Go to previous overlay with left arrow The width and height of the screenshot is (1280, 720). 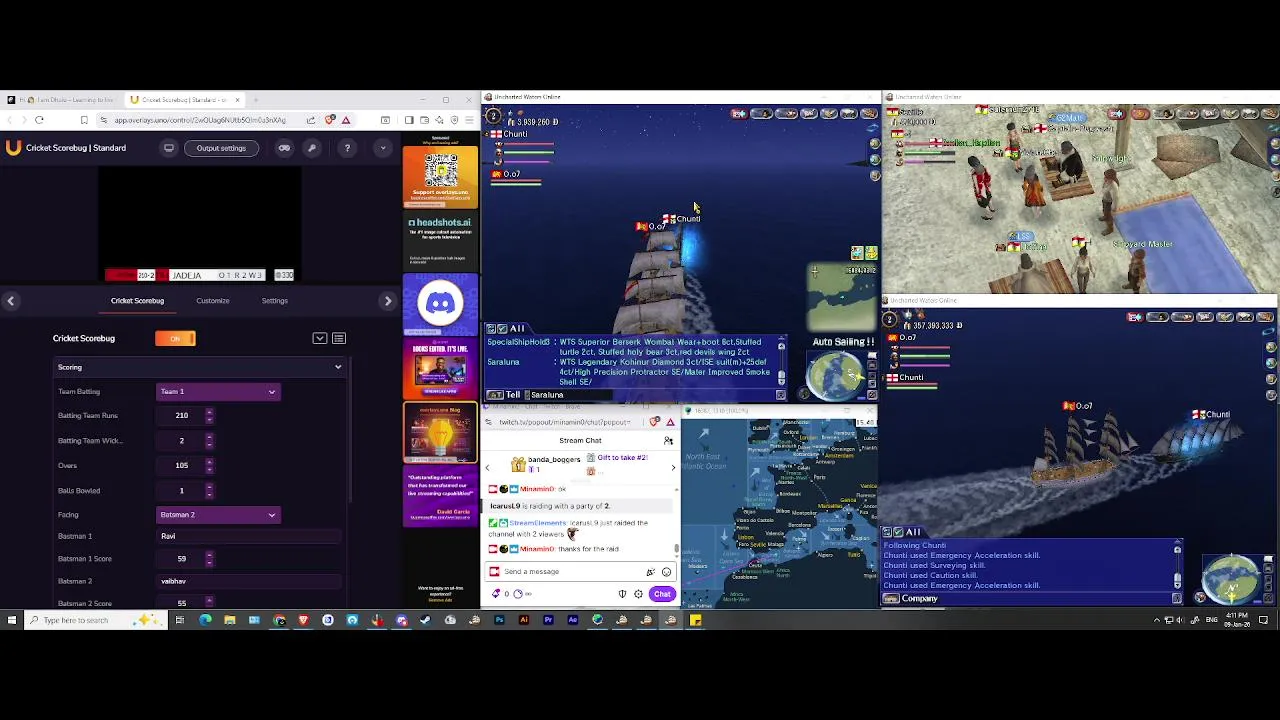tap(10, 301)
